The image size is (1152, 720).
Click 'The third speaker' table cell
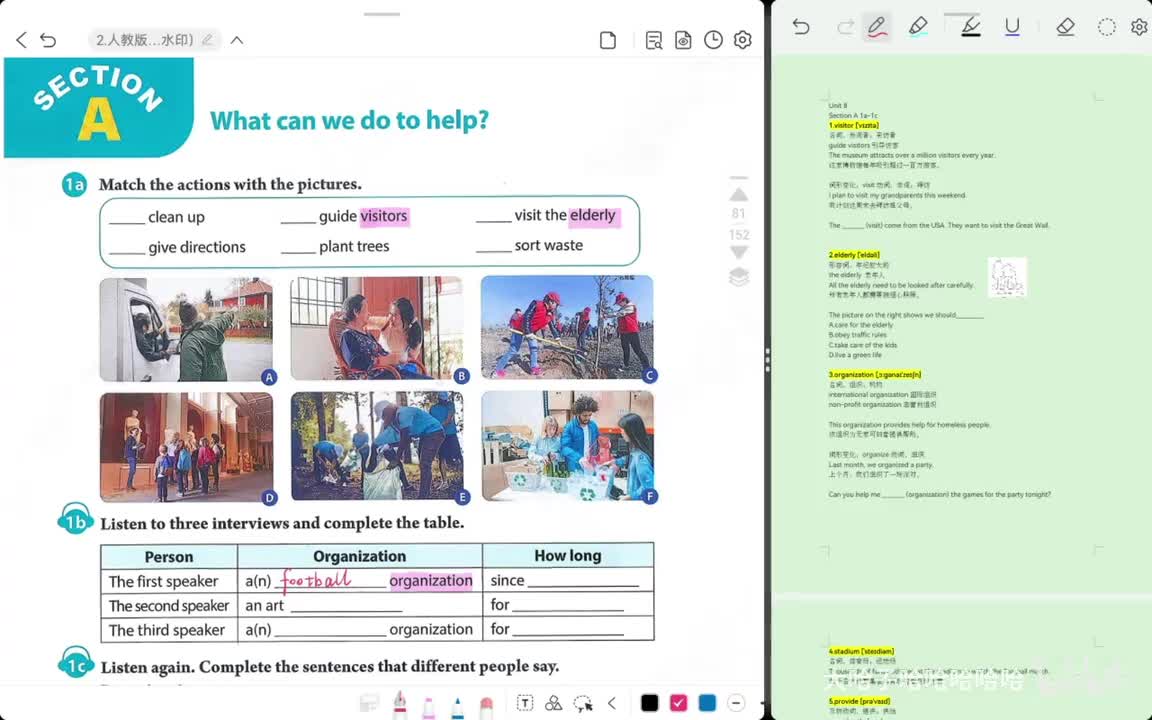coord(169,630)
